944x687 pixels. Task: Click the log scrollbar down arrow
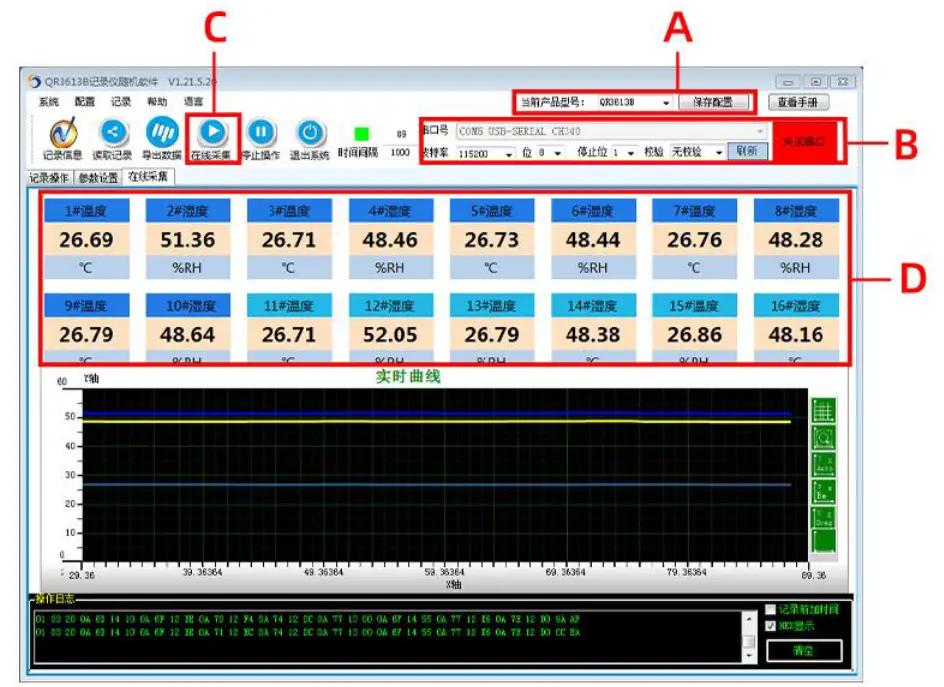pyautogui.click(x=749, y=656)
